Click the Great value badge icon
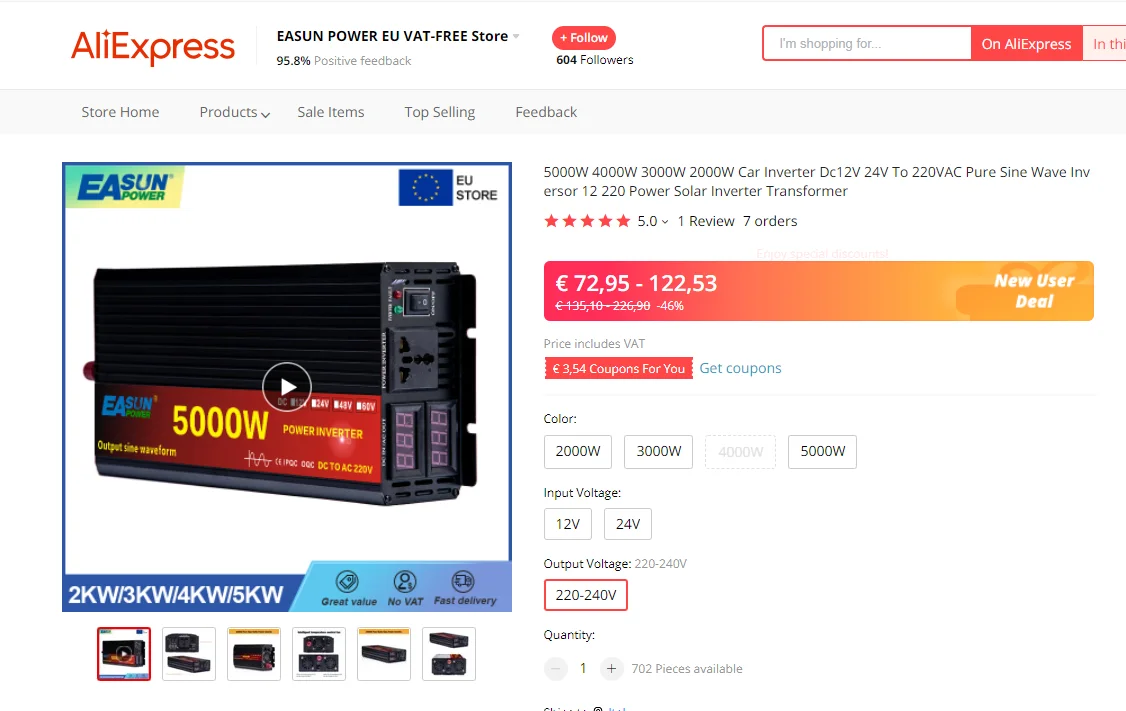The height and width of the screenshot is (711, 1126). point(348,581)
